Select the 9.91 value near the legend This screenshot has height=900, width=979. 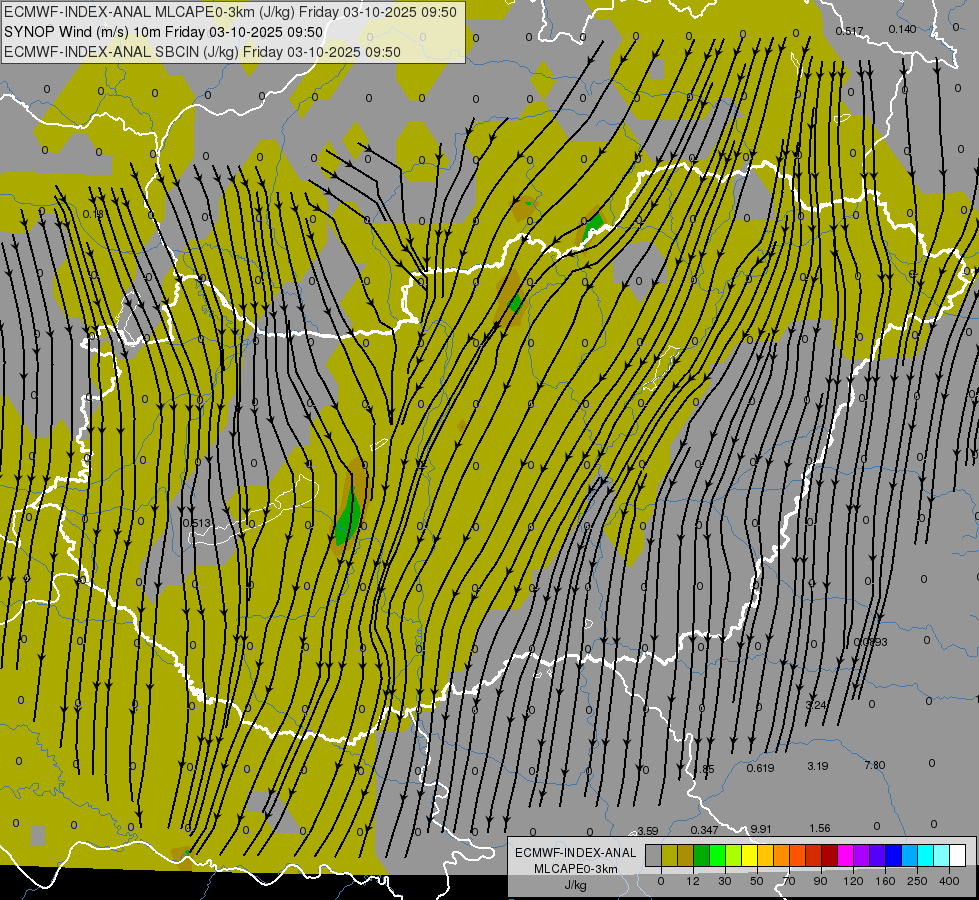point(761,829)
